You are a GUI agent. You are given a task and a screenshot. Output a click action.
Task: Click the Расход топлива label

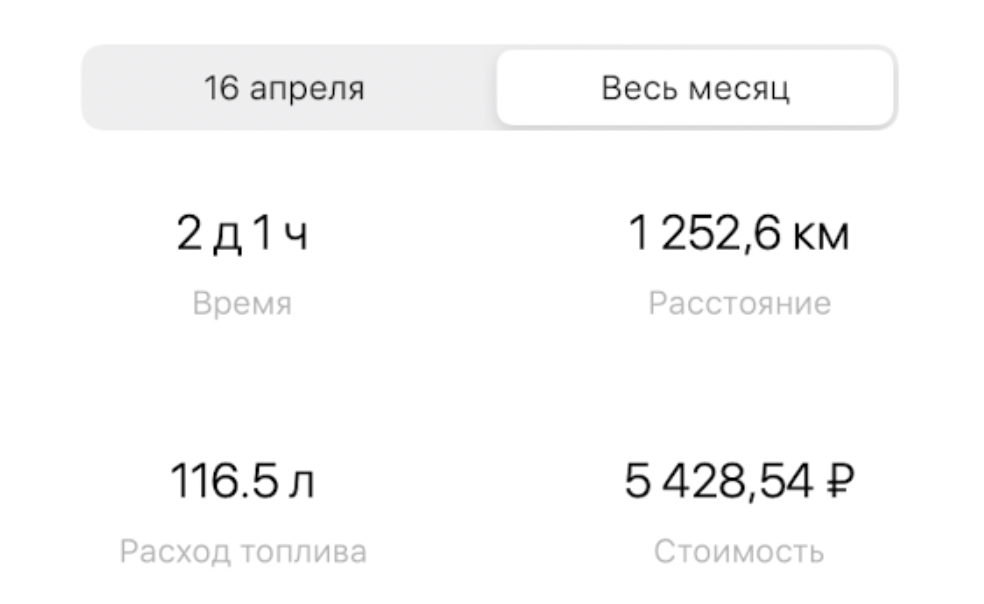(242, 551)
